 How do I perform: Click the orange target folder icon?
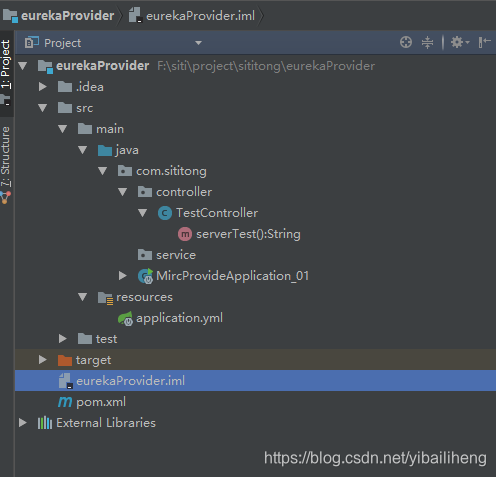pyautogui.click(x=65, y=360)
